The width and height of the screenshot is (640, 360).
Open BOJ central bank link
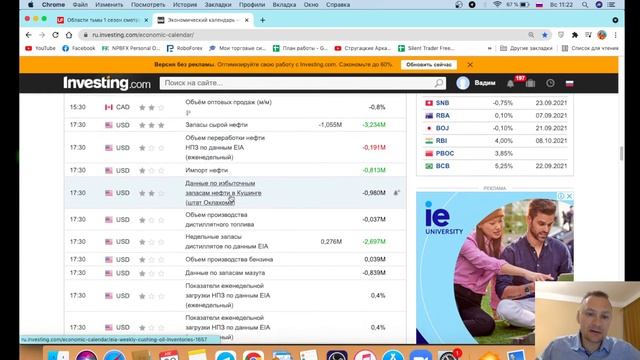(x=442, y=128)
